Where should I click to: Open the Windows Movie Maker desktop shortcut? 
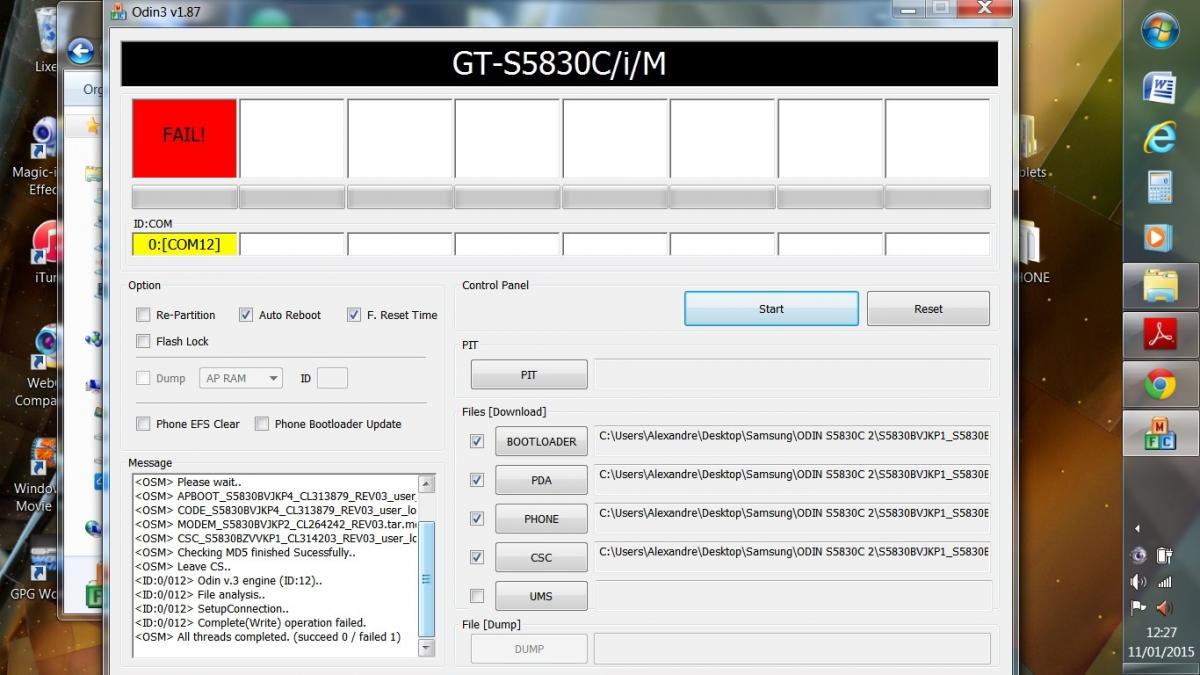pos(38,475)
